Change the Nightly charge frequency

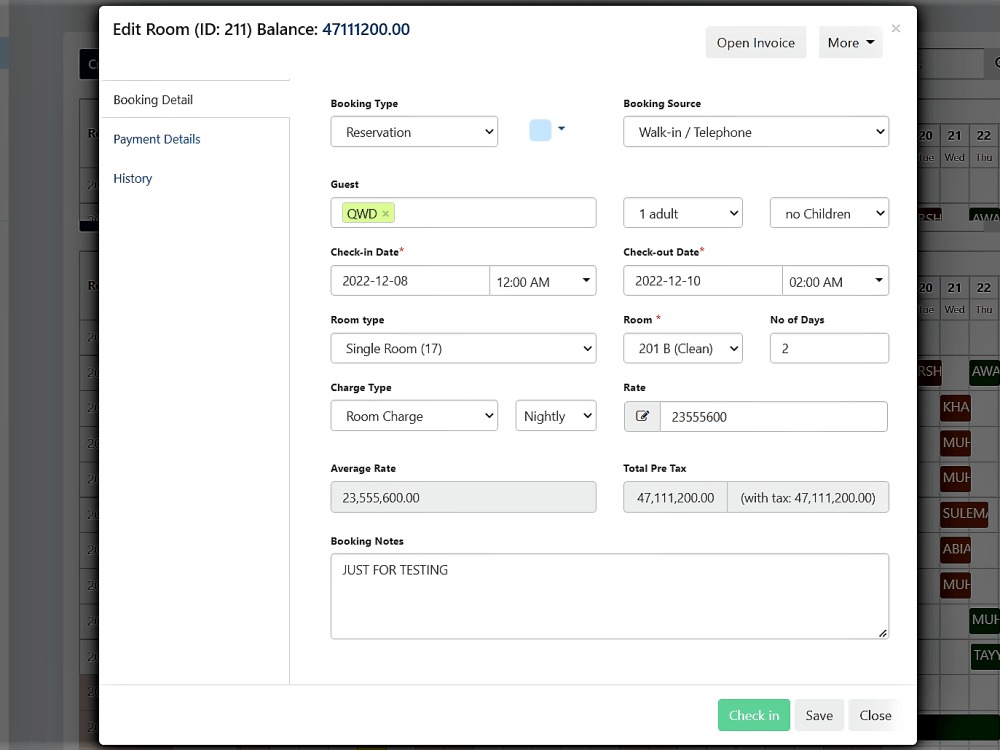tap(555, 415)
